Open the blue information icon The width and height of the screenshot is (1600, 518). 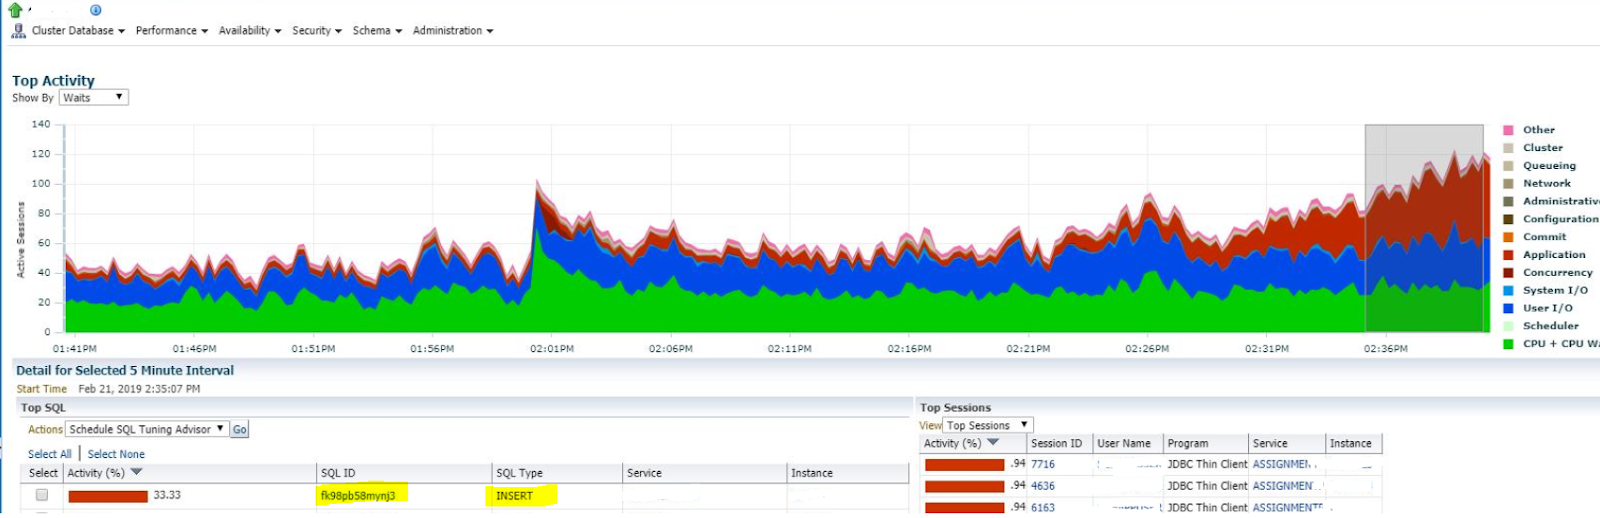(96, 10)
